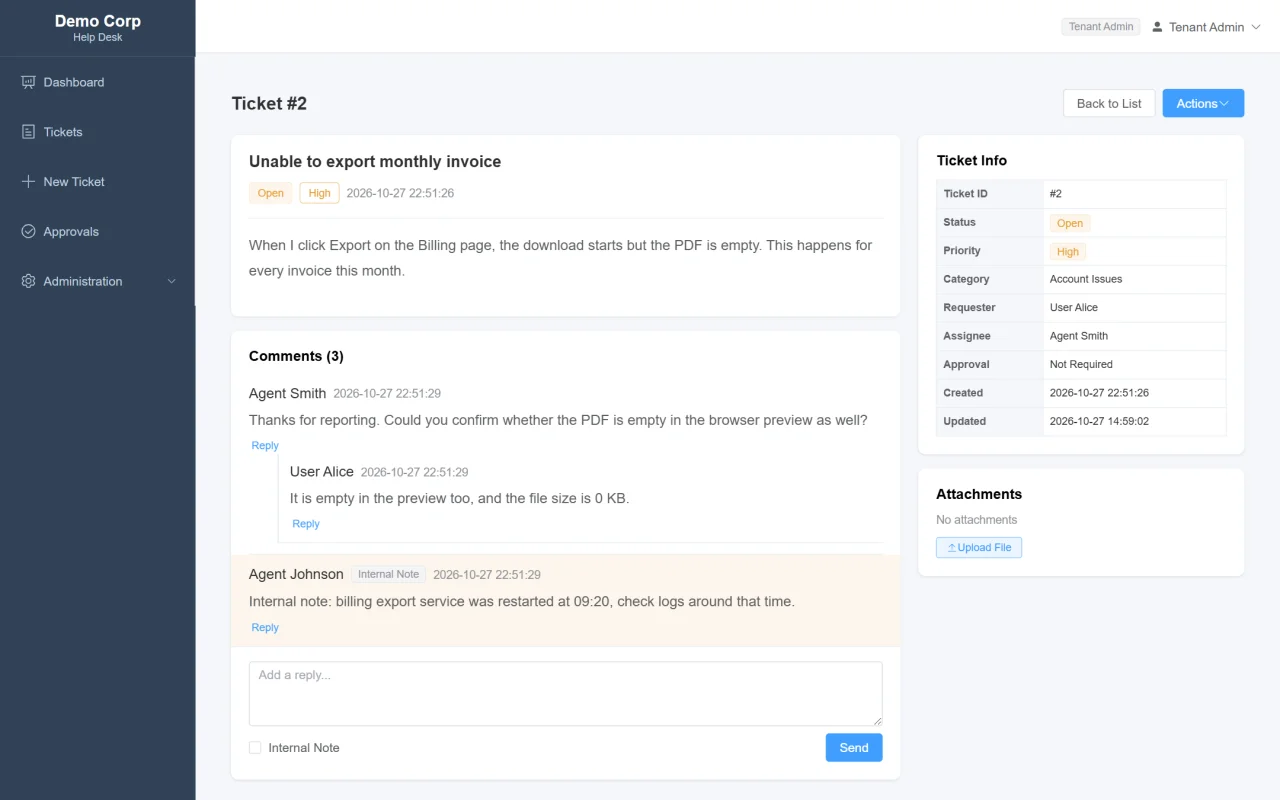The height and width of the screenshot is (800, 1280).
Task: Click the Open status in Ticket Info
Action: coord(1070,223)
